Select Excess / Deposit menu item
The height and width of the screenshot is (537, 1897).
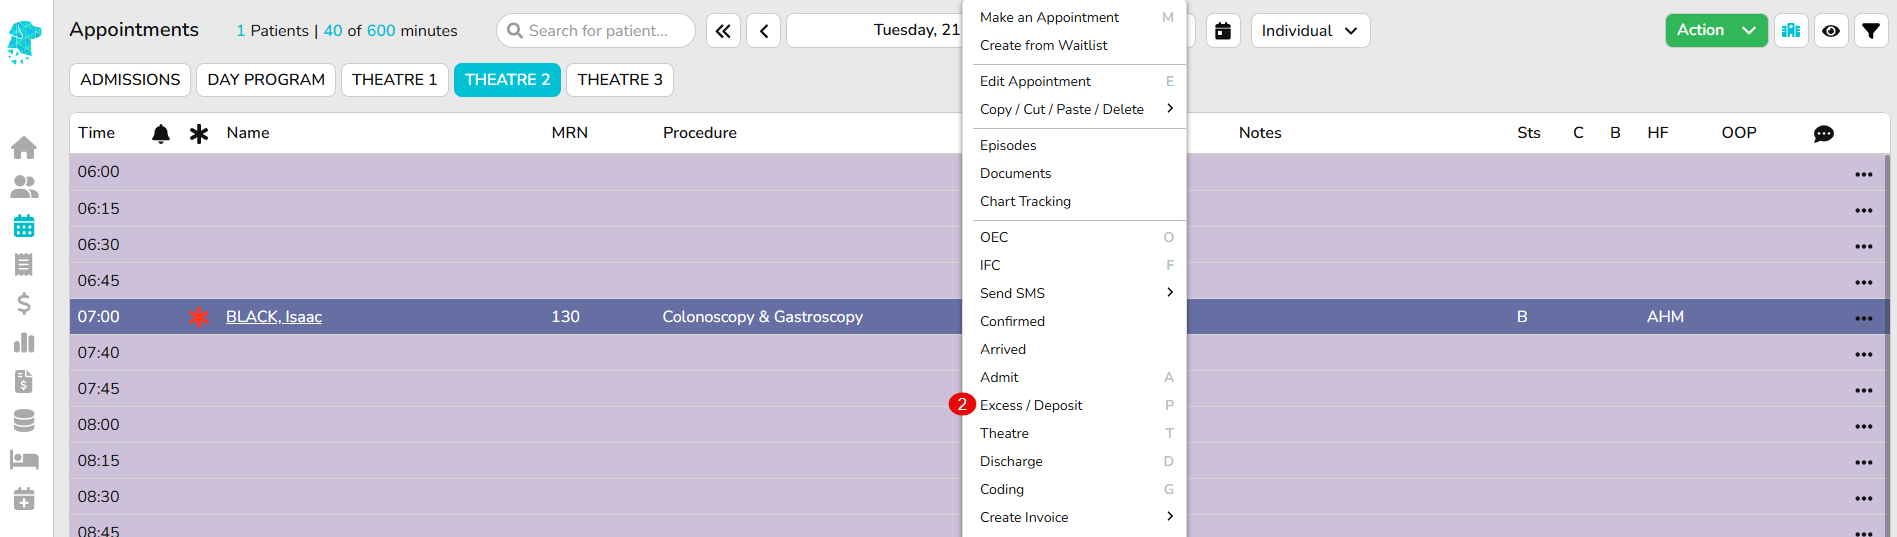click(1031, 405)
